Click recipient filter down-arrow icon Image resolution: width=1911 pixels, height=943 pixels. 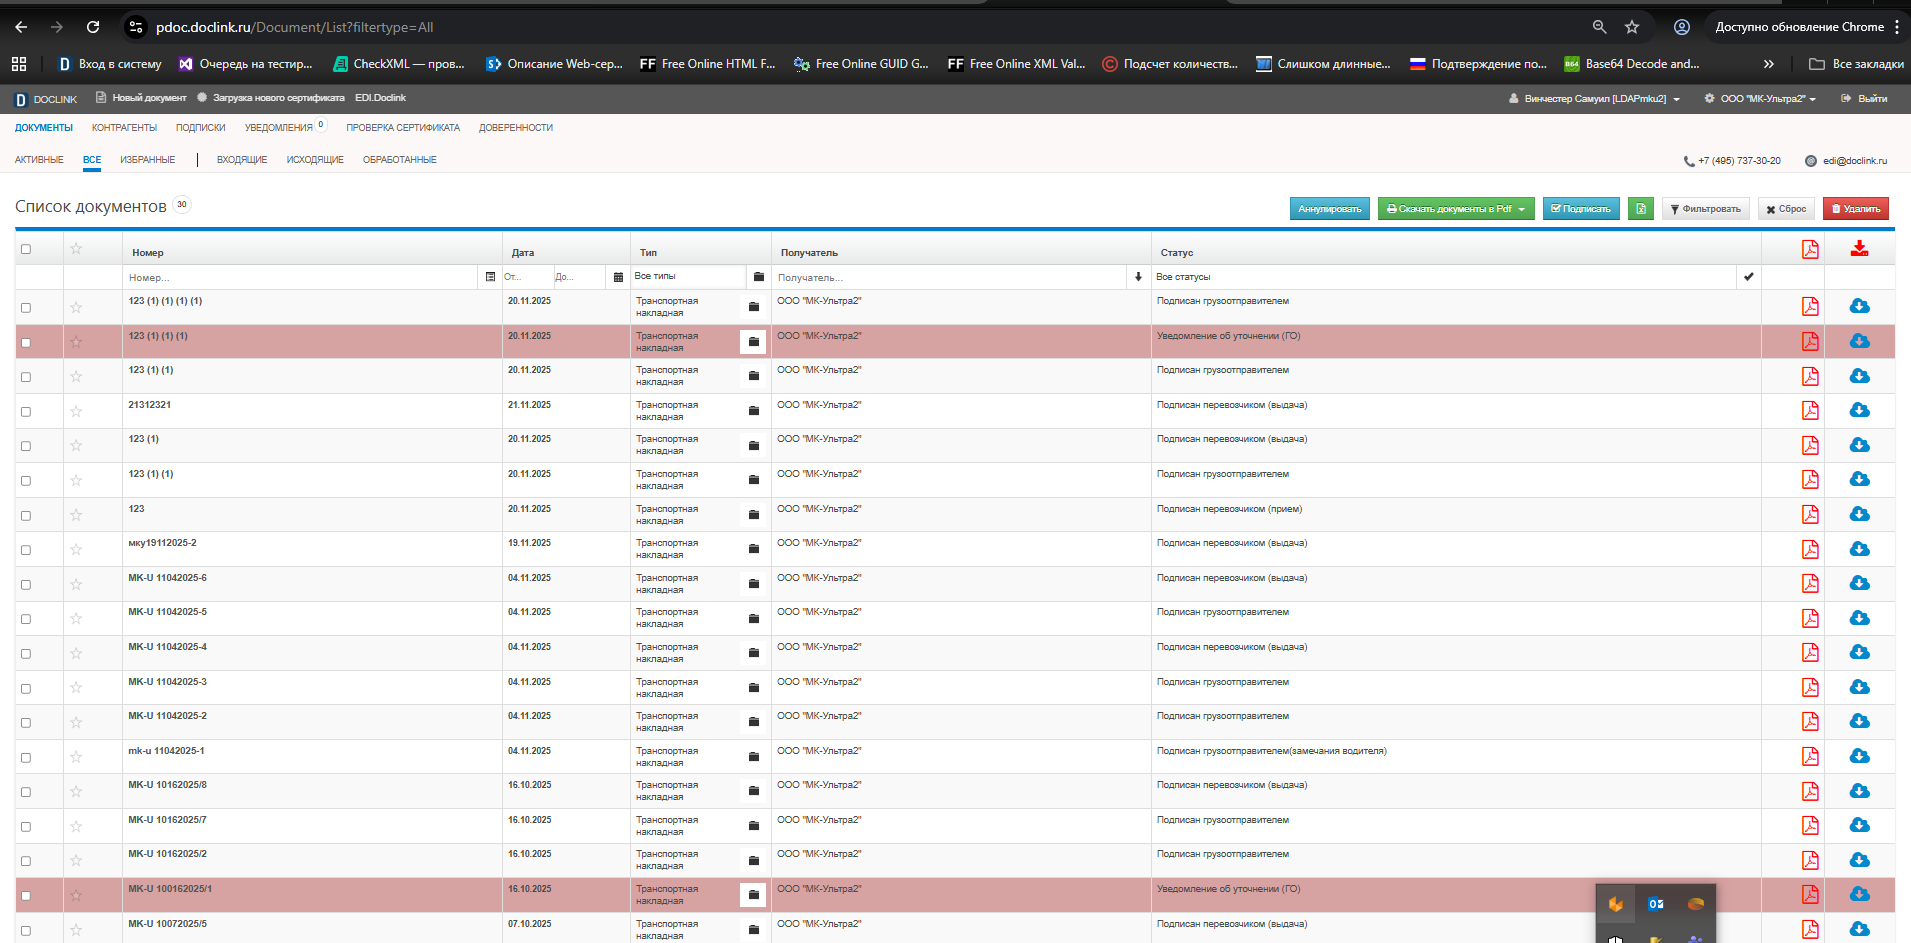1138,277
